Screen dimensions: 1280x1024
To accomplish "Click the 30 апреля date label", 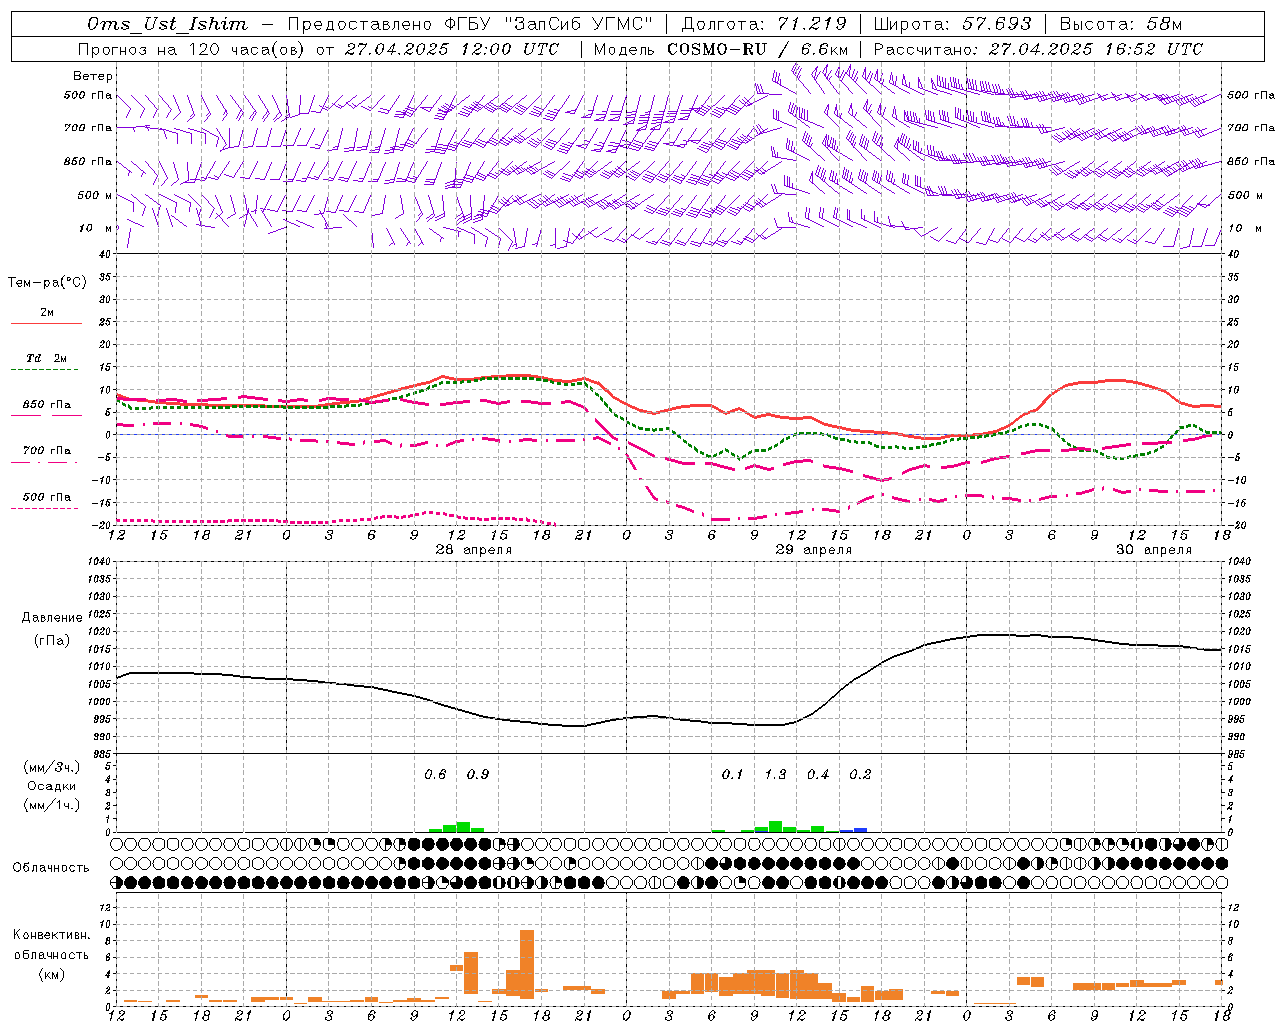I will [1154, 550].
